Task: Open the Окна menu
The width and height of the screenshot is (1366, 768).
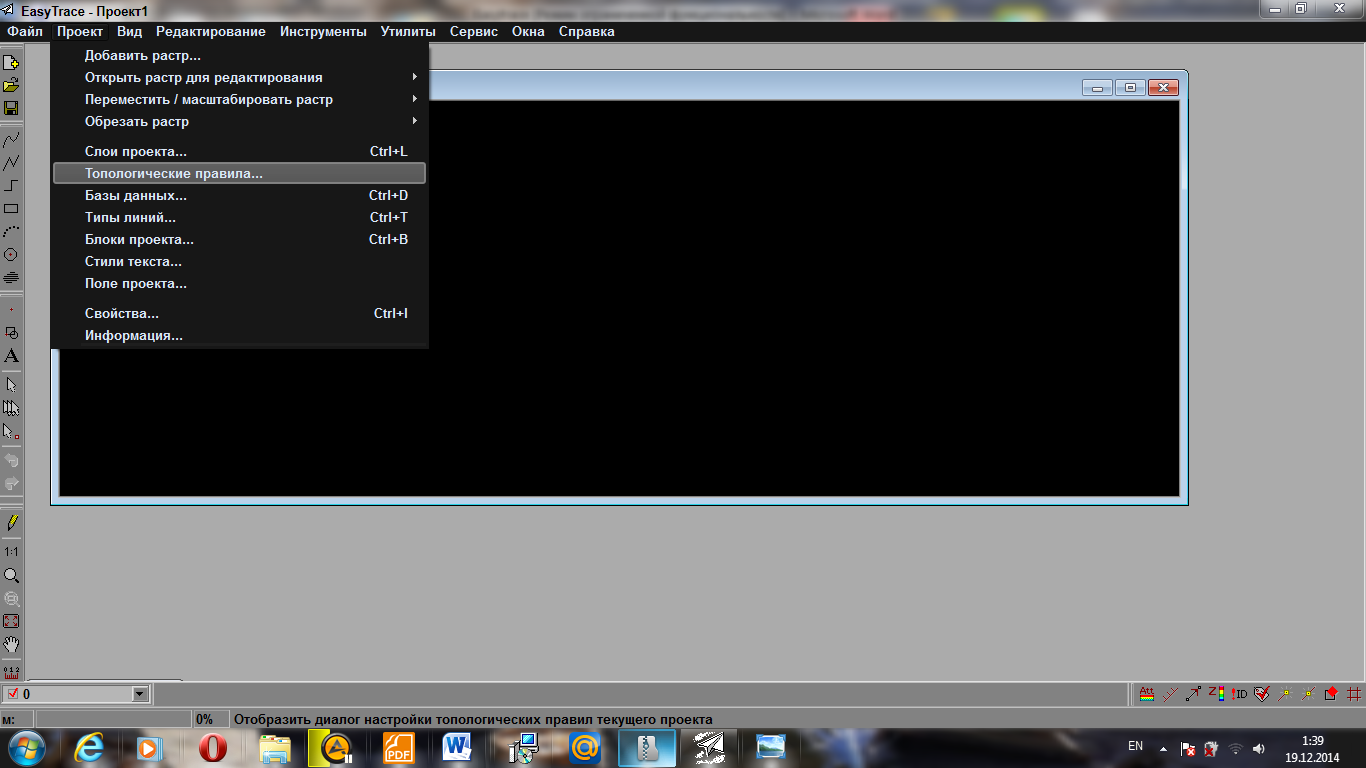Action: tap(528, 31)
